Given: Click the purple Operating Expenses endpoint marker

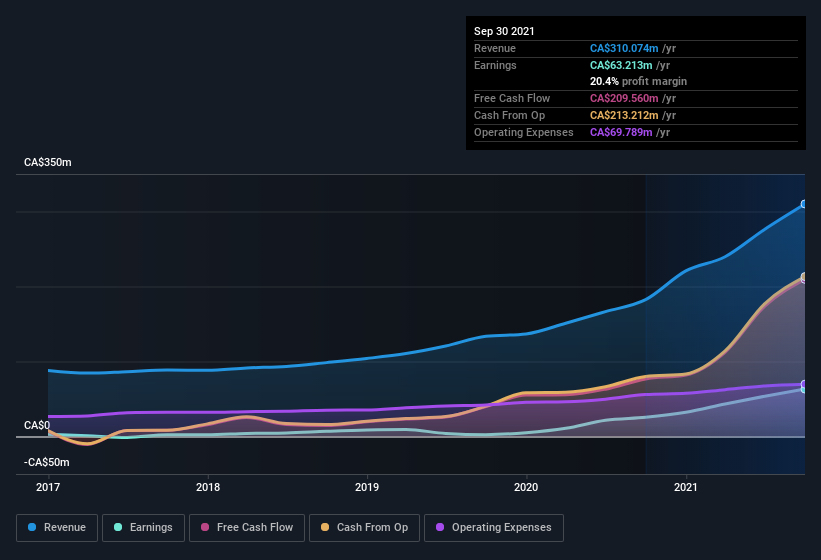Looking at the screenshot, I should pos(804,384).
